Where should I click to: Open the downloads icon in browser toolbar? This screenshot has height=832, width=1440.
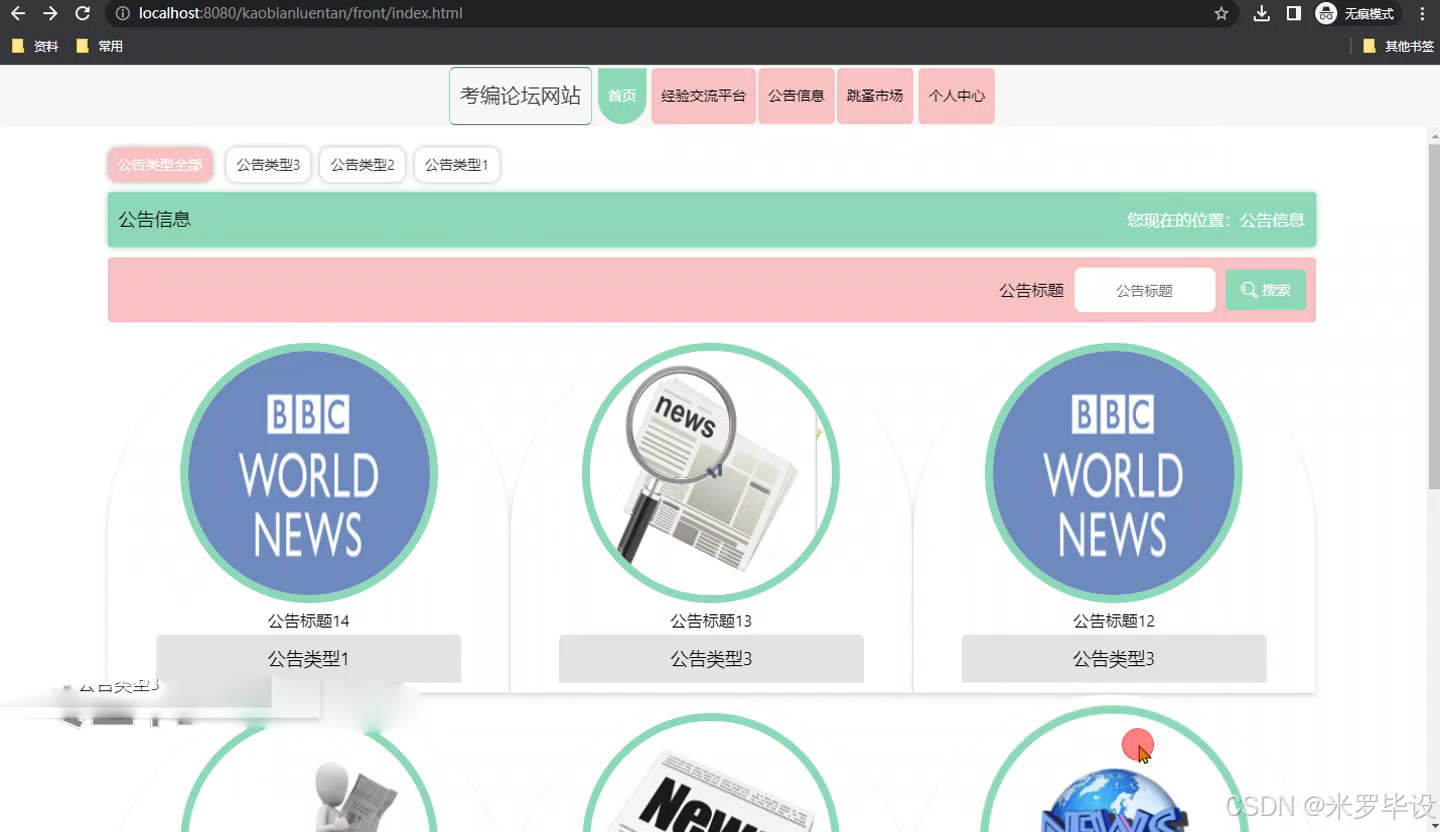tap(1262, 14)
